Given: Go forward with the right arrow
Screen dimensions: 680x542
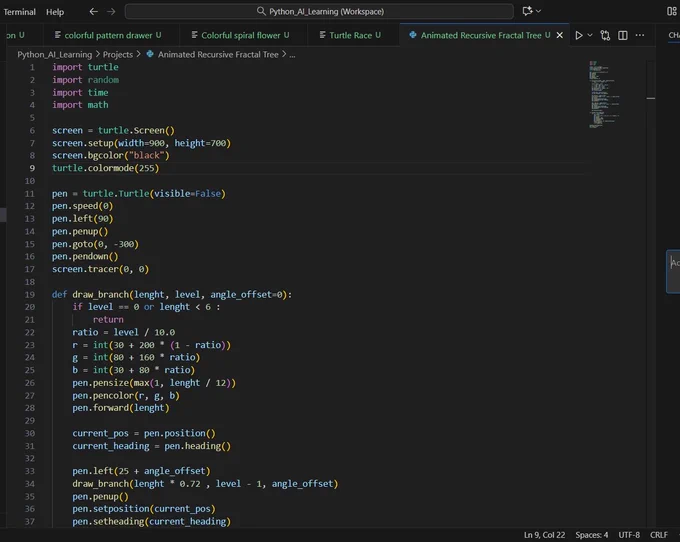Looking at the screenshot, I should coord(111,11).
